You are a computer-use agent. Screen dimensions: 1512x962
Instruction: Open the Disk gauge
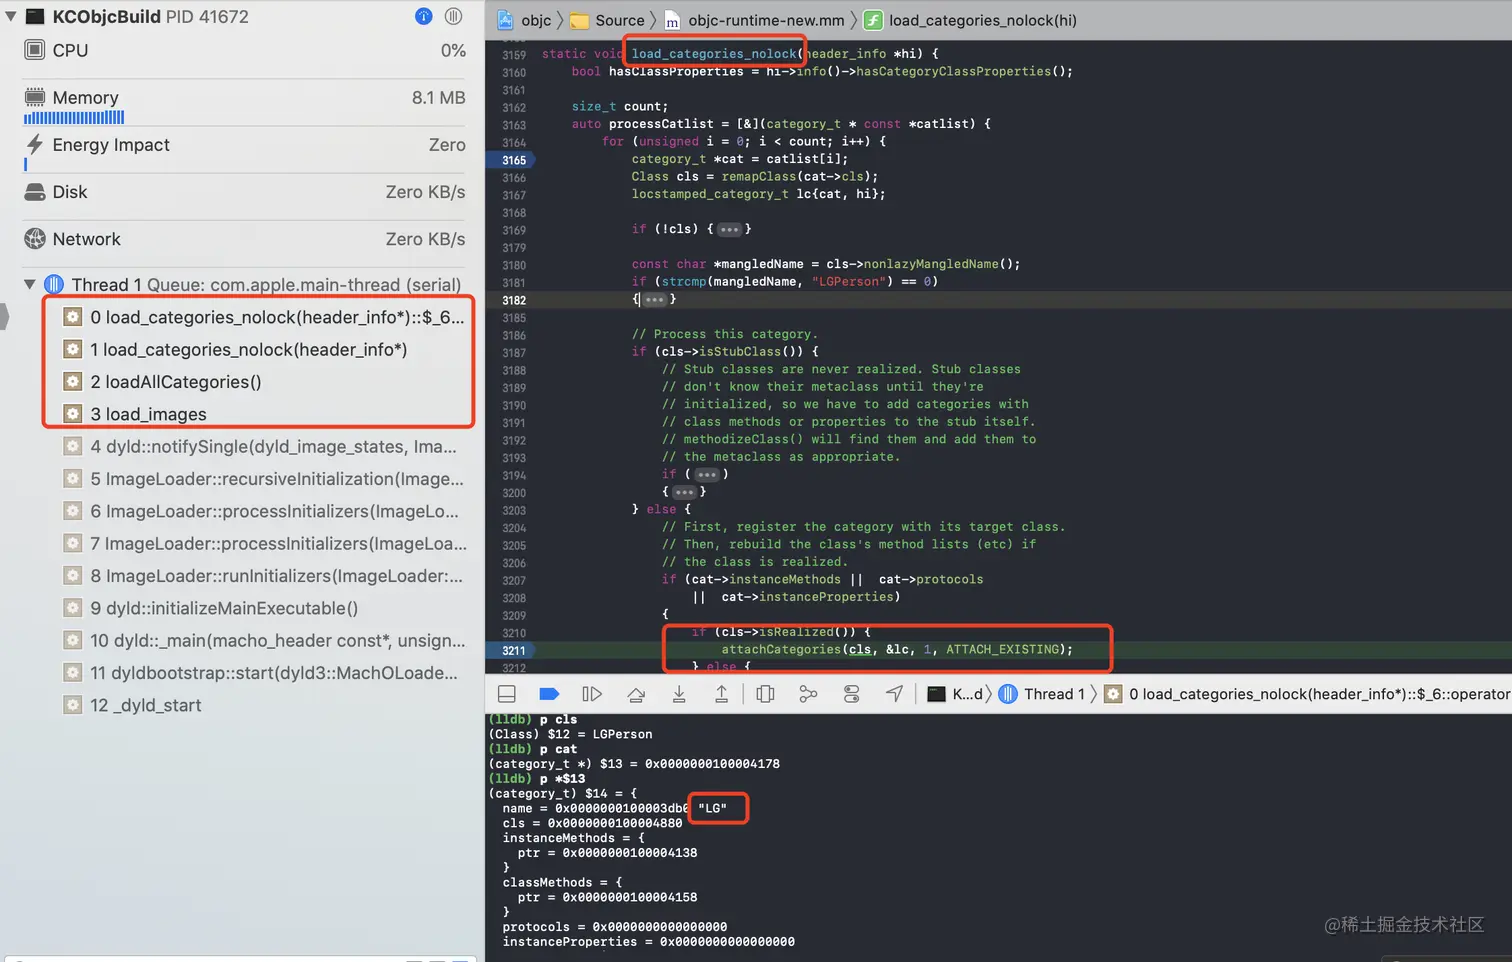(x=245, y=192)
